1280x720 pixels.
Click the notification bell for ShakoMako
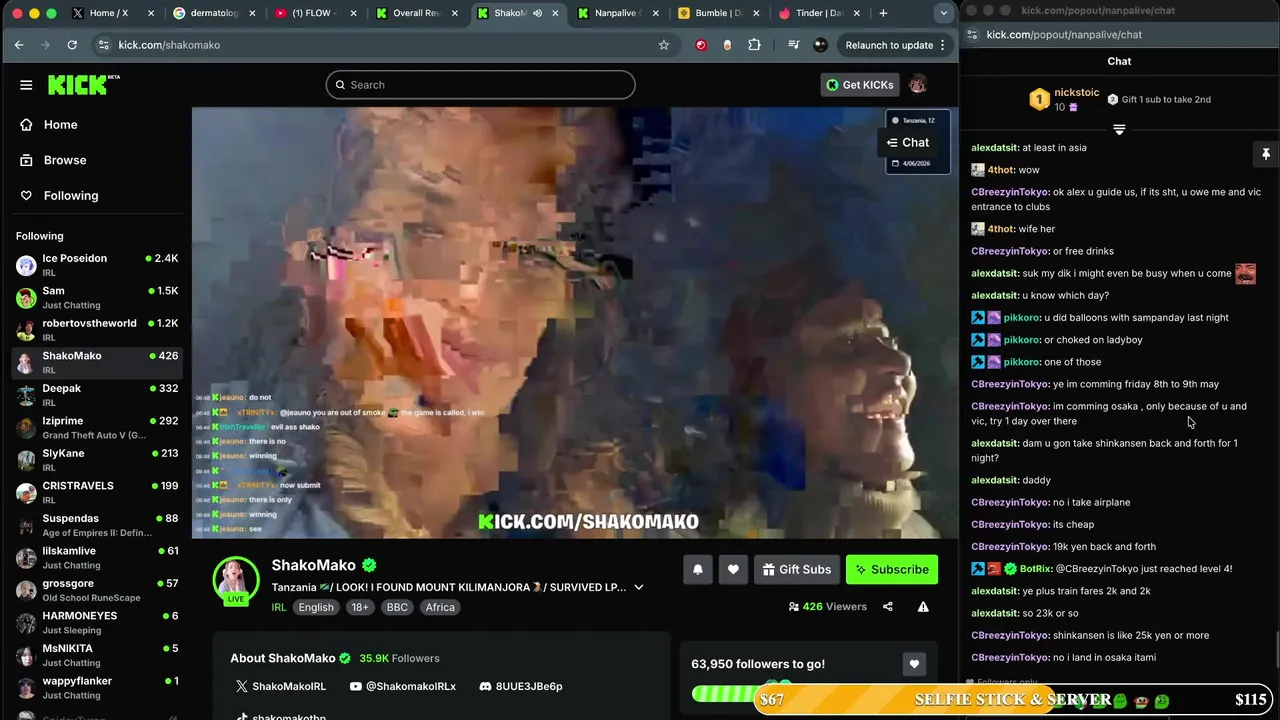pos(698,569)
